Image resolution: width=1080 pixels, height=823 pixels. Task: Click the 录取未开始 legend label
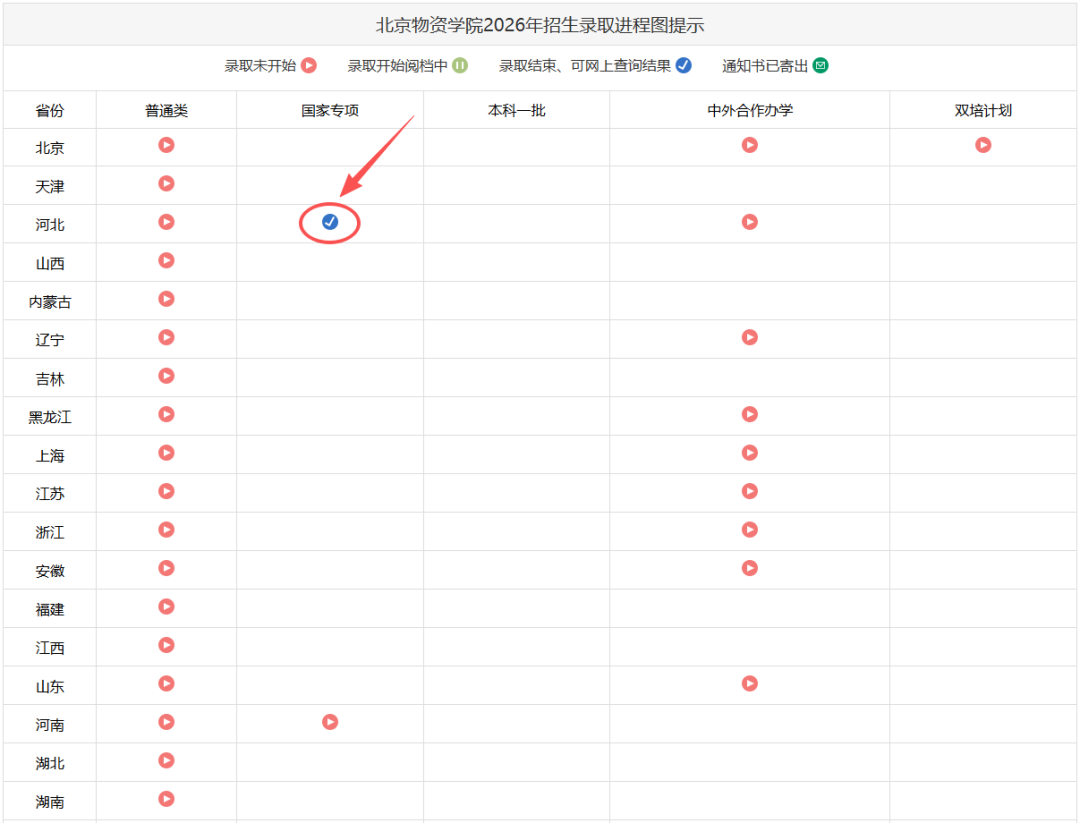coord(260,66)
